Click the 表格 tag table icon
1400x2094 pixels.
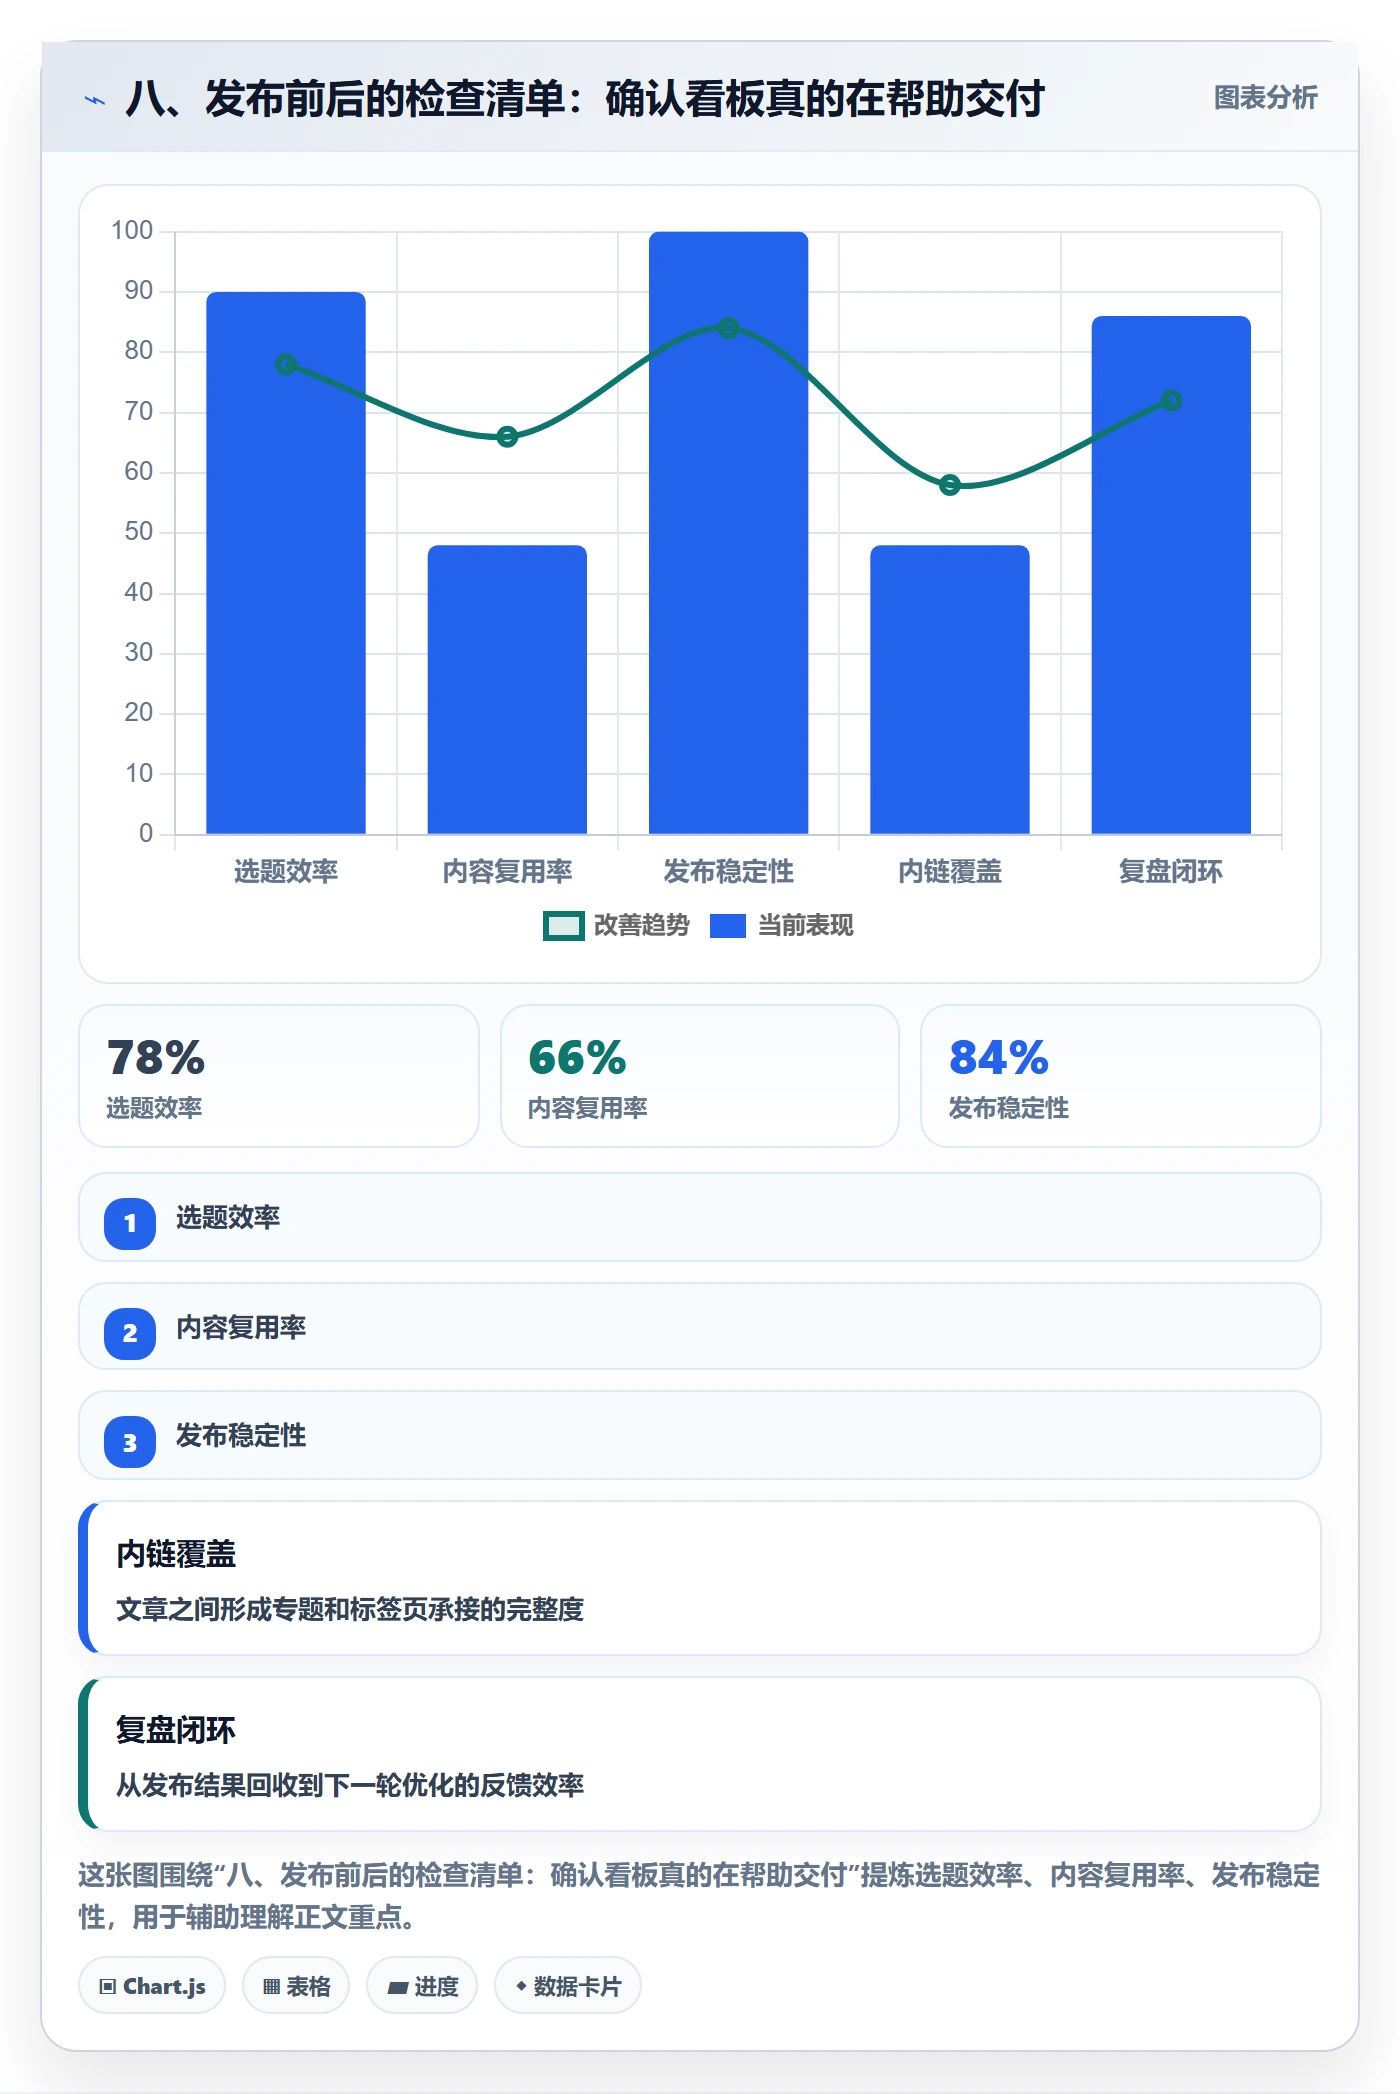coord(271,1986)
